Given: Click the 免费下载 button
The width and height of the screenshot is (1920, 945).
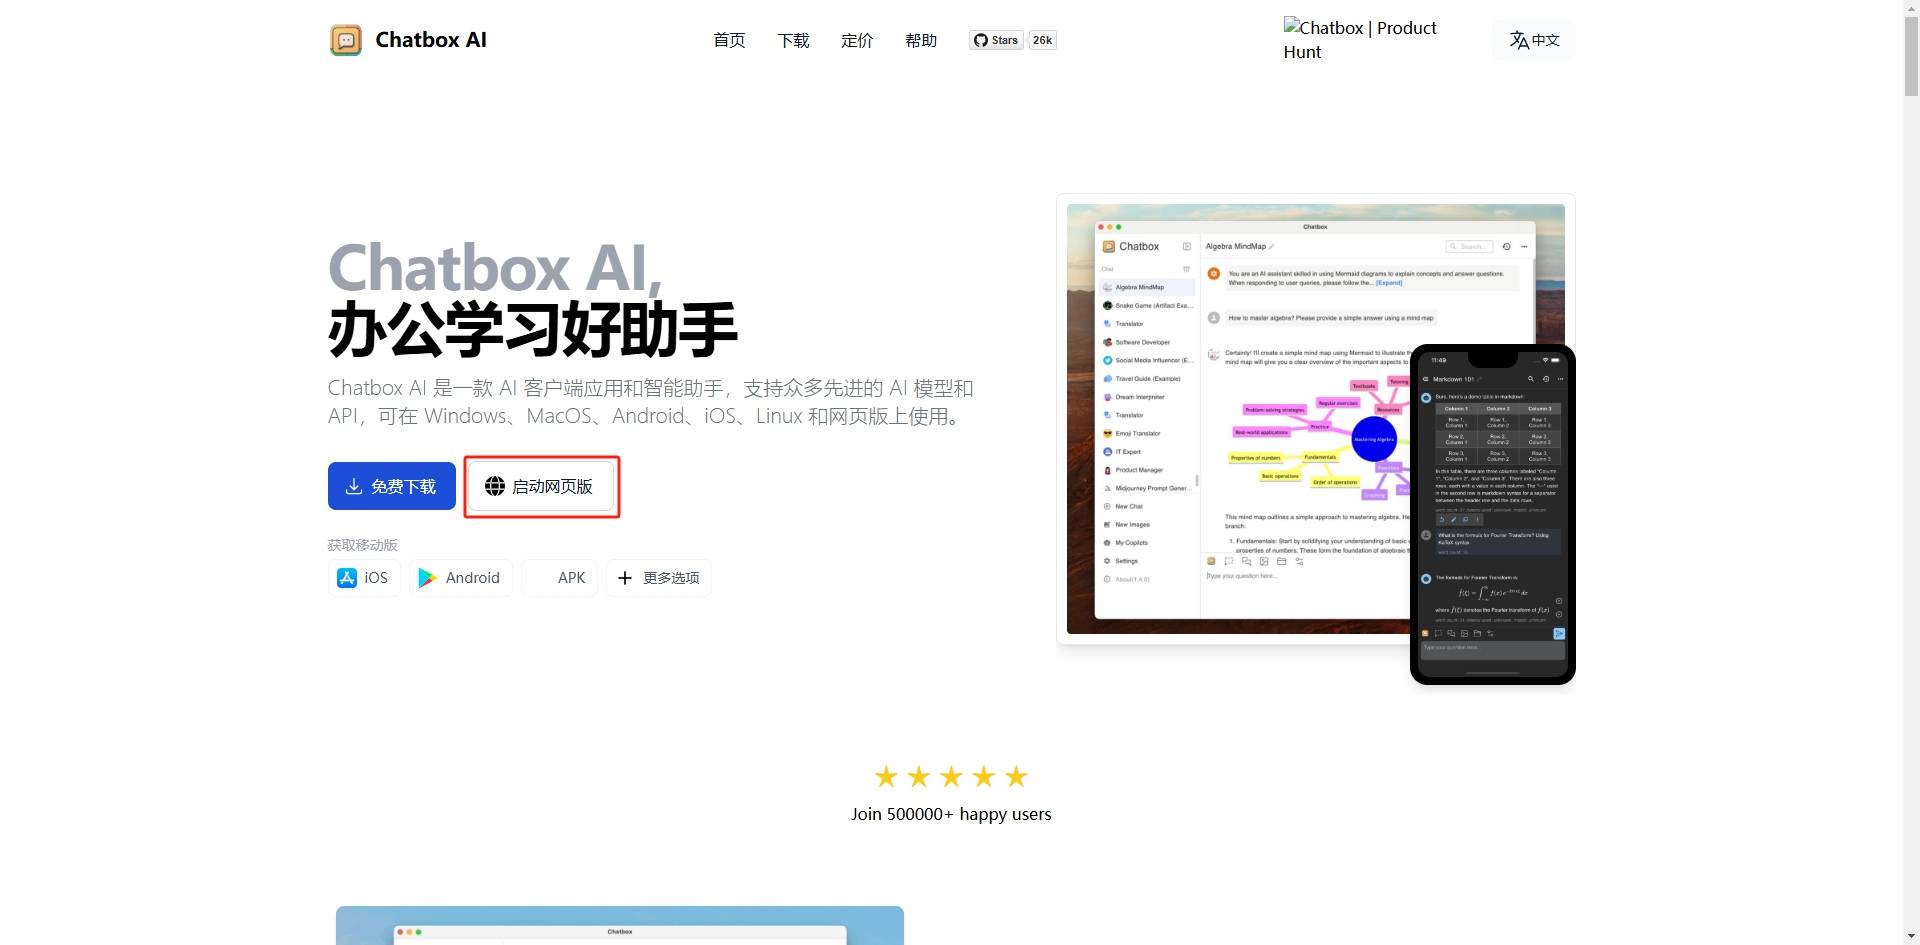Looking at the screenshot, I should [392, 486].
